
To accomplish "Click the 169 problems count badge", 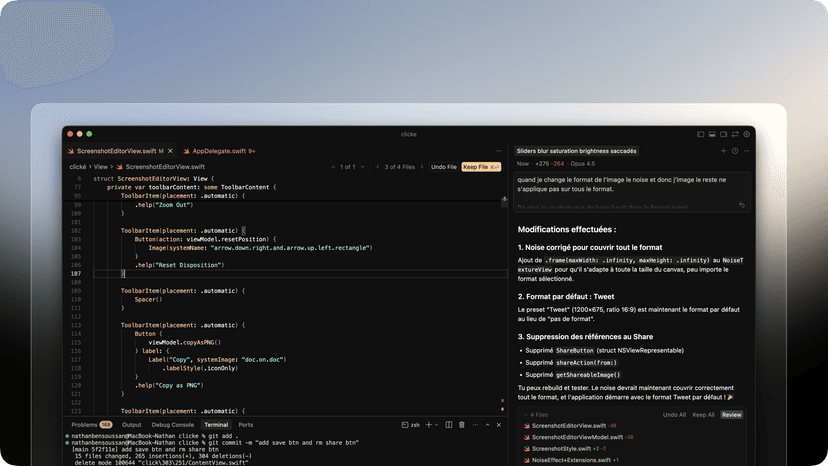I will click(x=106, y=425).
